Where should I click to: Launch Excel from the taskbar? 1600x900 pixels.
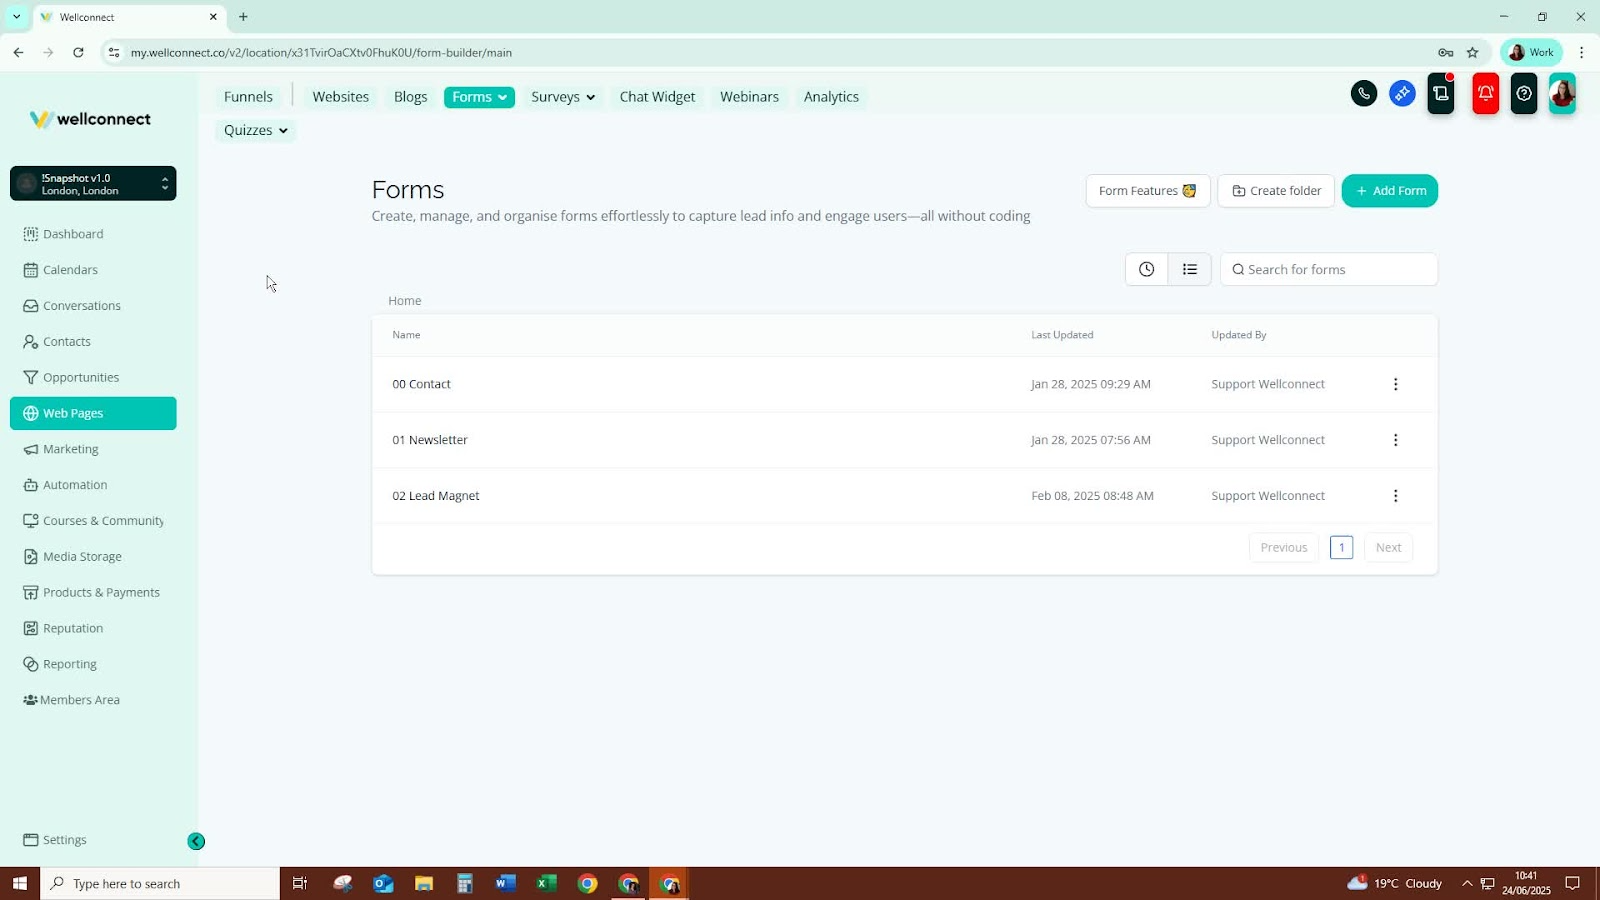pos(546,884)
